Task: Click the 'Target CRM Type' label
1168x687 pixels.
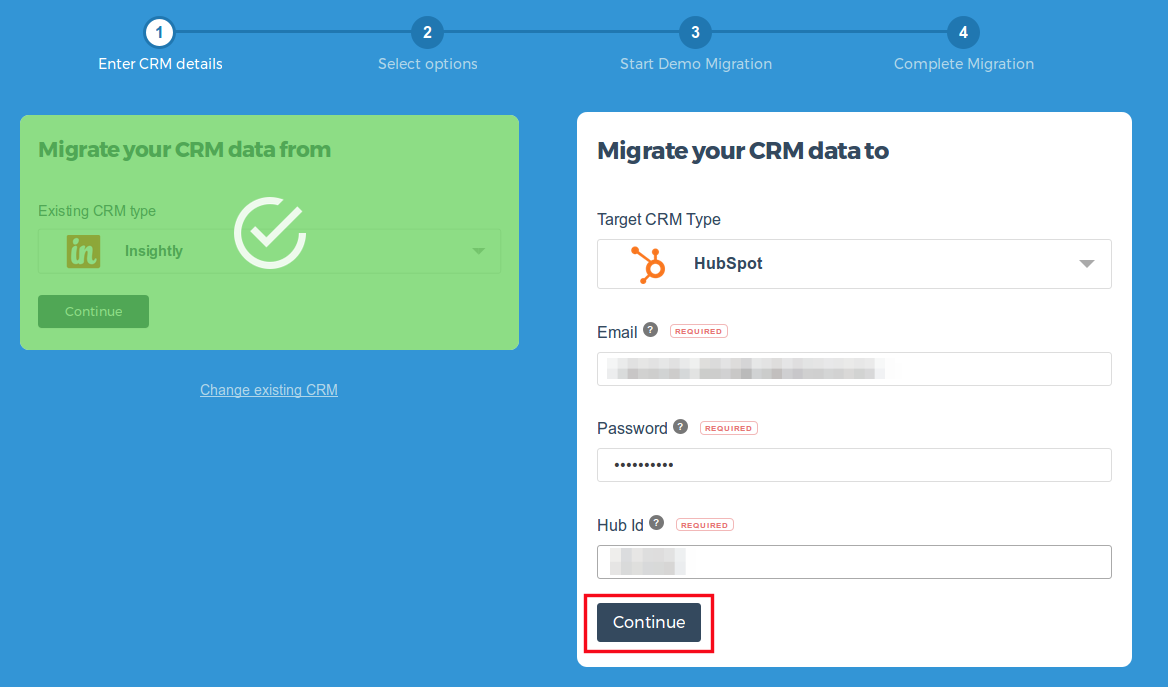Action: pos(658,220)
